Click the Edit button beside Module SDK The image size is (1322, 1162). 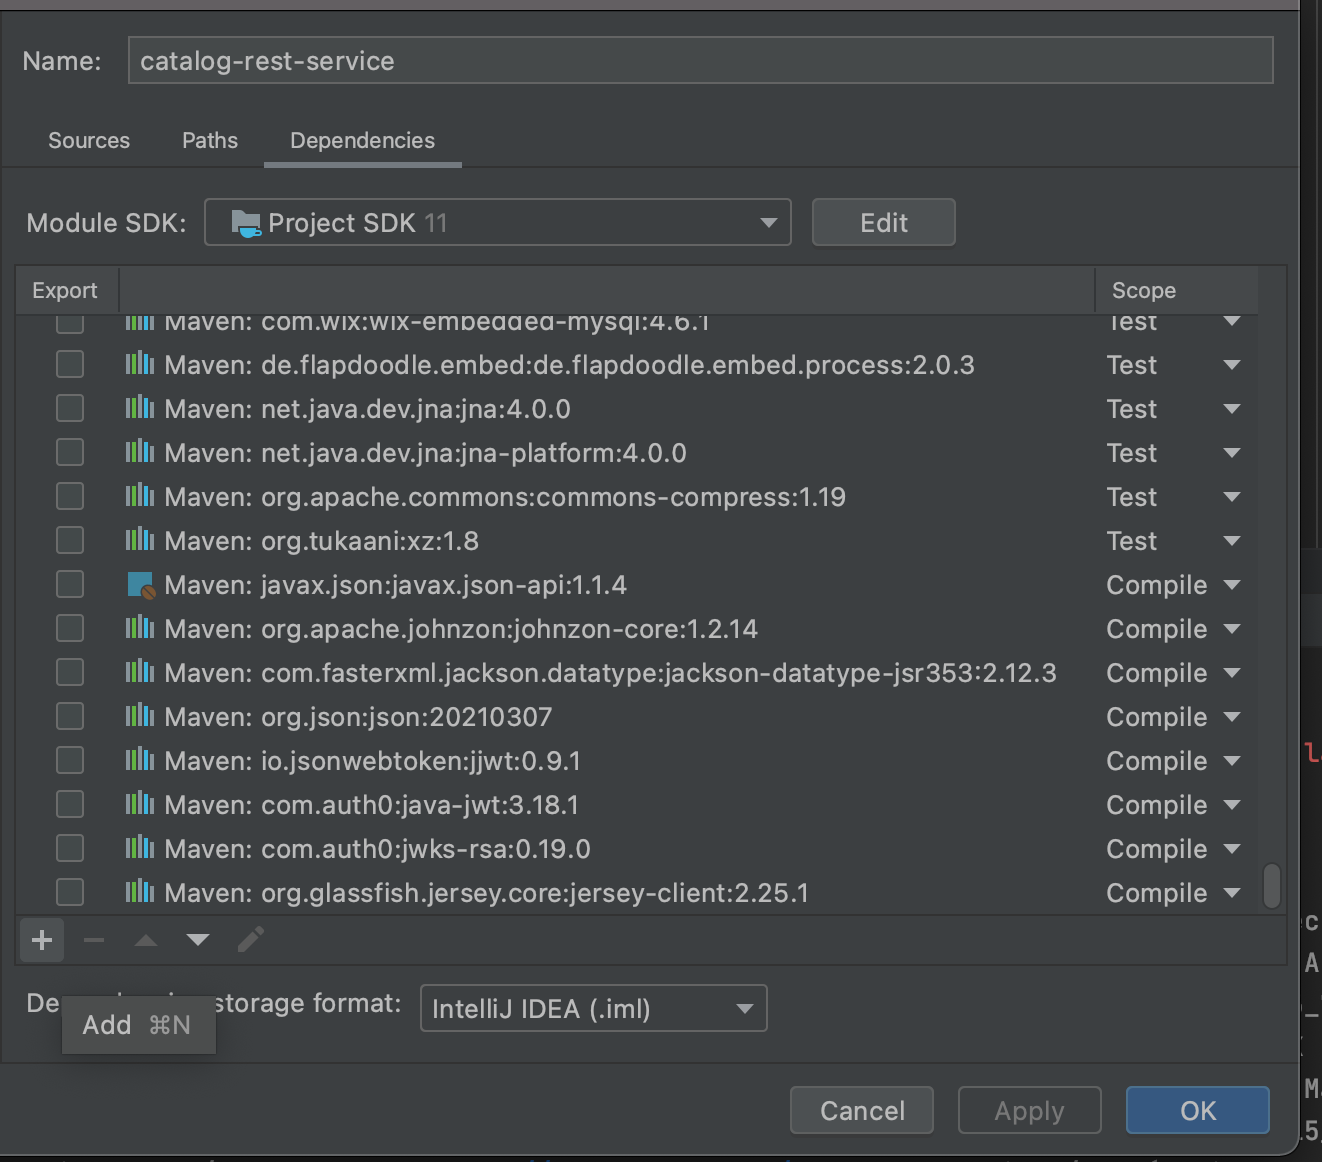coord(883,222)
